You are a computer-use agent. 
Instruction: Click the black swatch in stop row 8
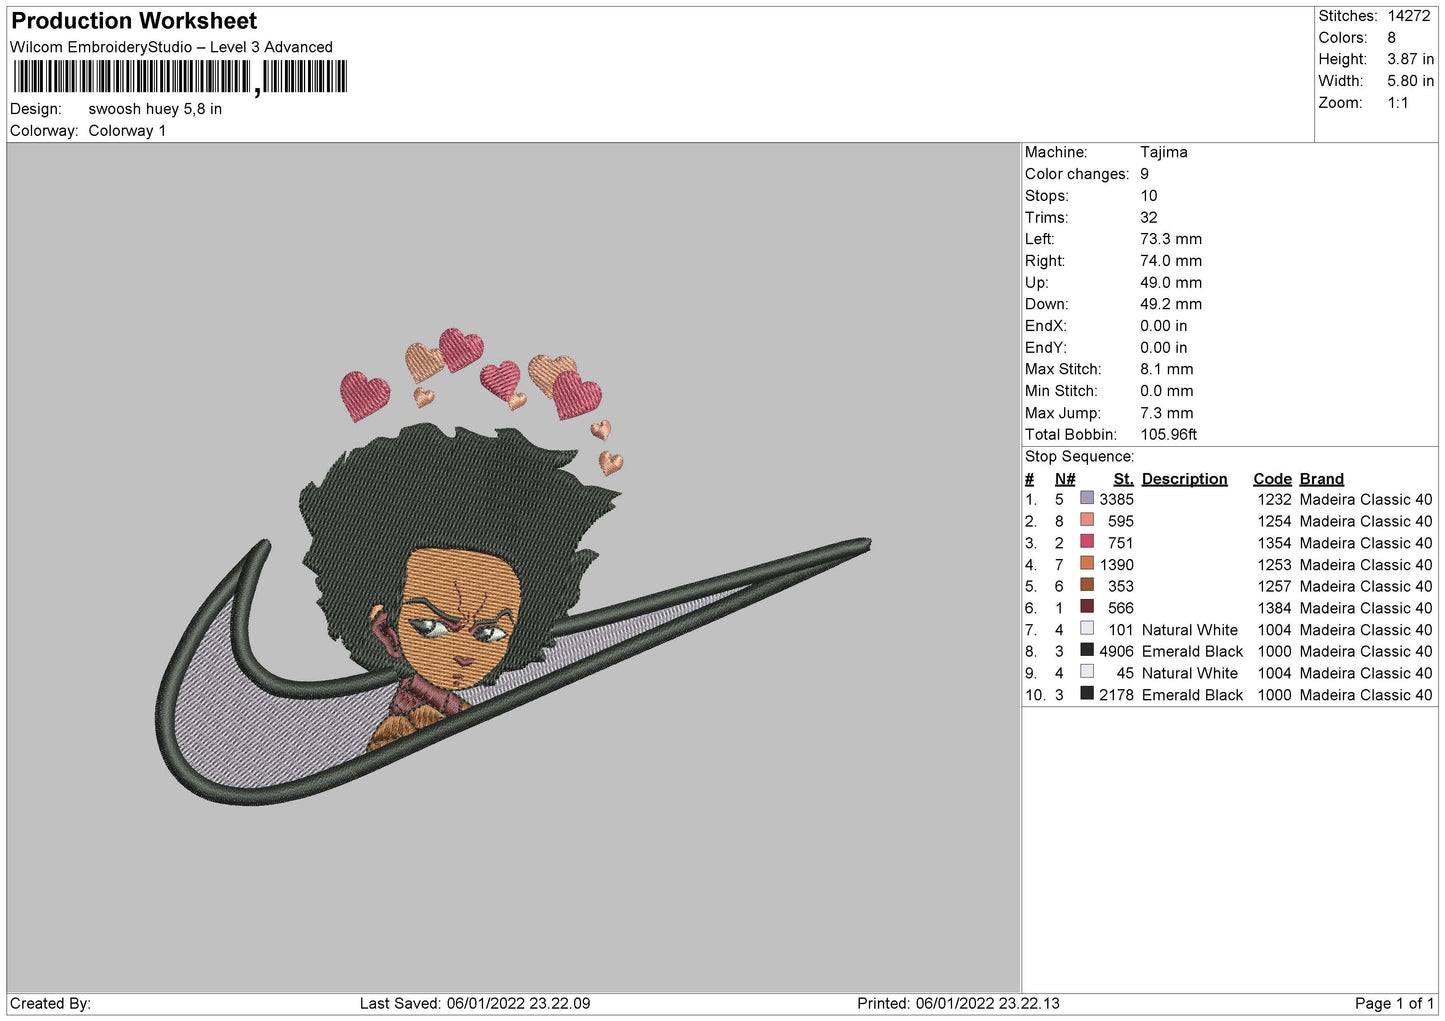tap(1087, 650)
